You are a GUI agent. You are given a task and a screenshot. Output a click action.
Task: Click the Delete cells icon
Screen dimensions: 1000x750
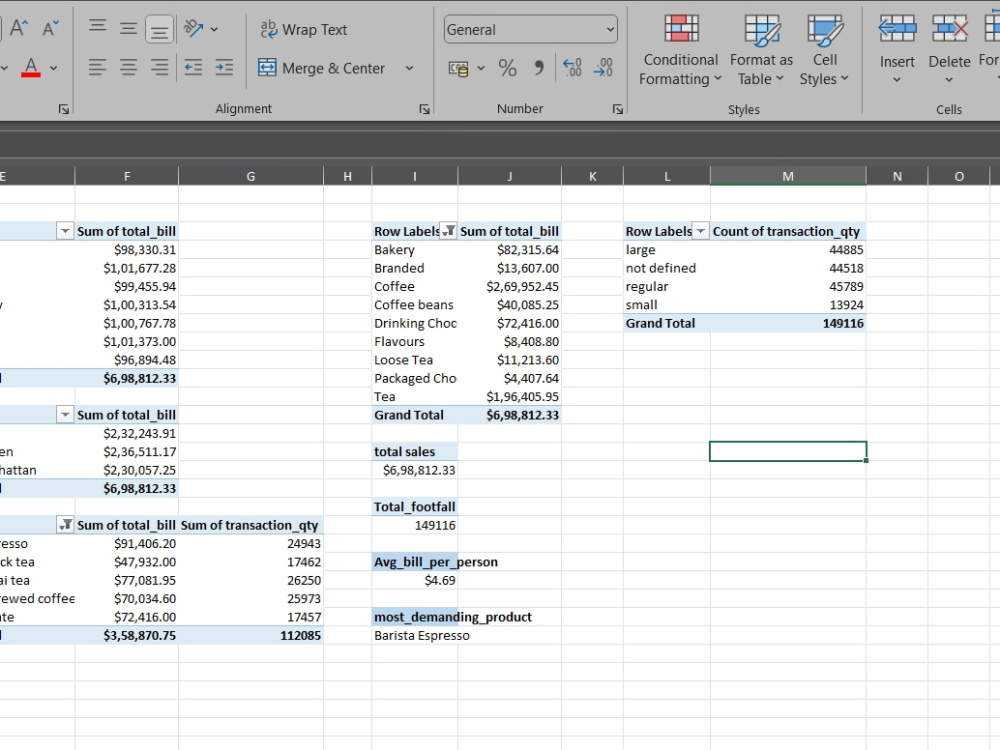tap(949, 29)
